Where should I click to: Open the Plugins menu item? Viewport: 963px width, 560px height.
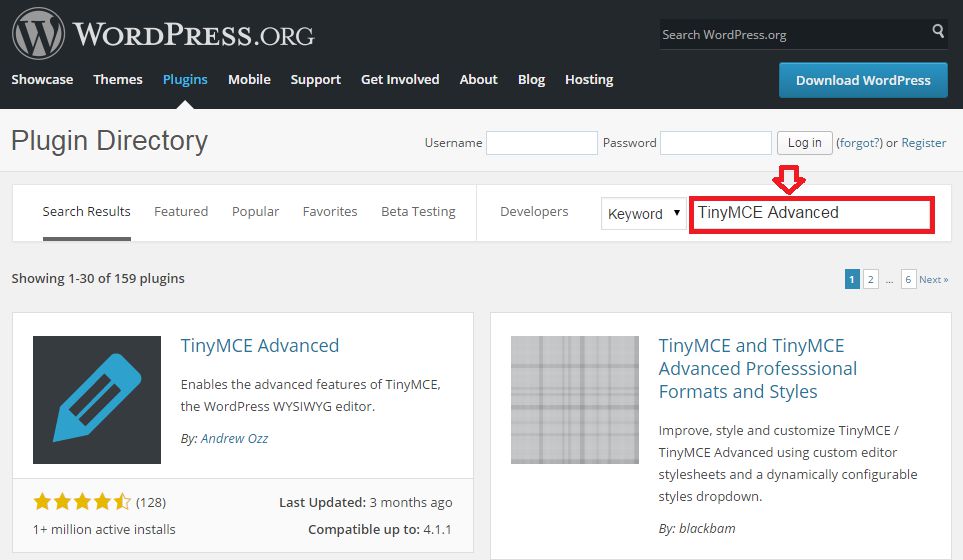tap(185, 80)
